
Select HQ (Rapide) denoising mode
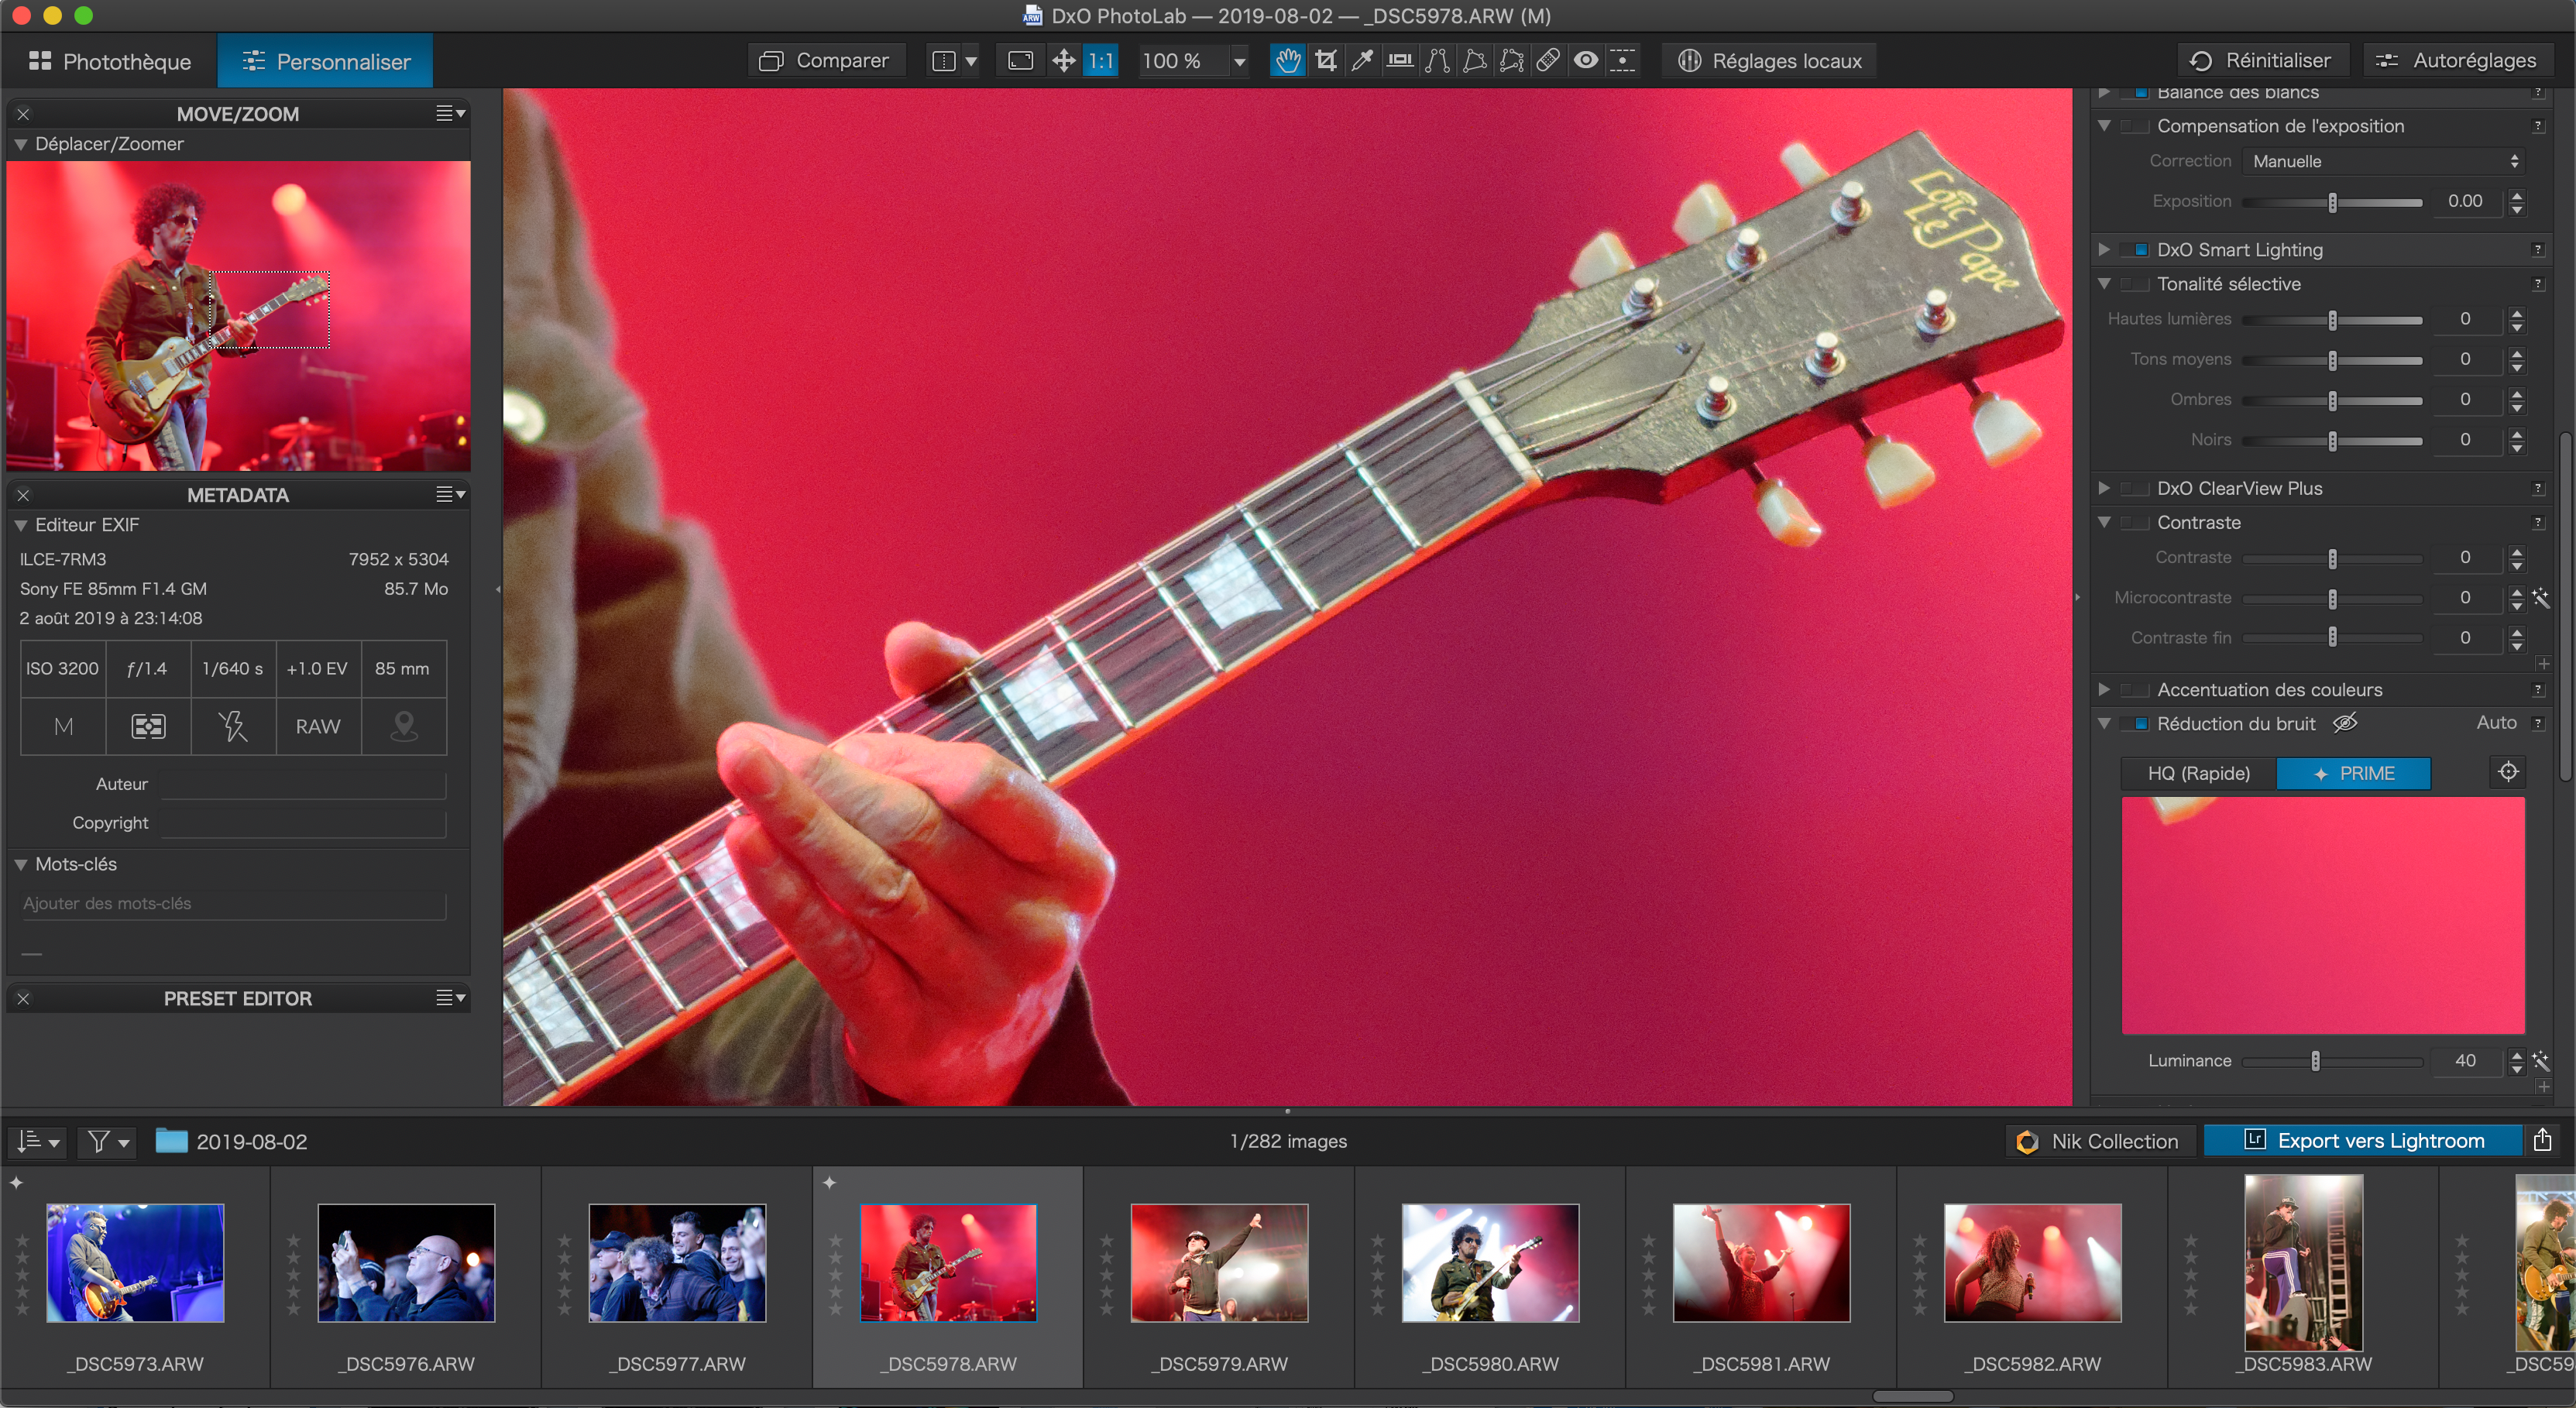tap(2198, 773)
